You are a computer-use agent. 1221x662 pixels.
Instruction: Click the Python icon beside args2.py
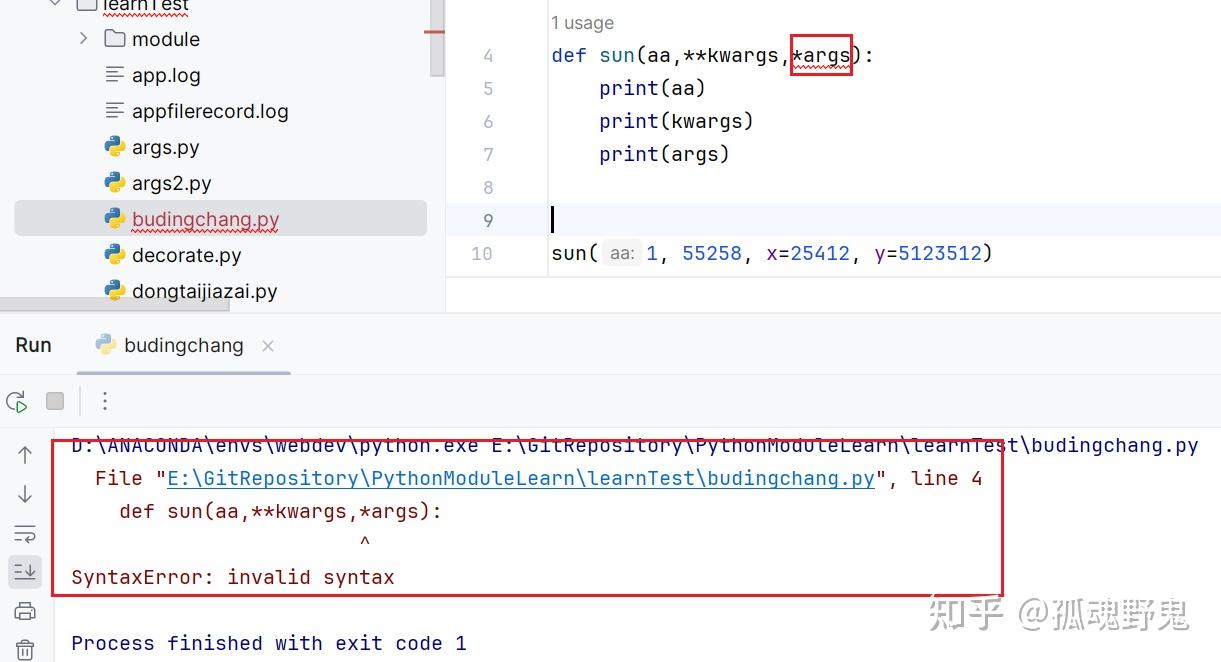113,182
